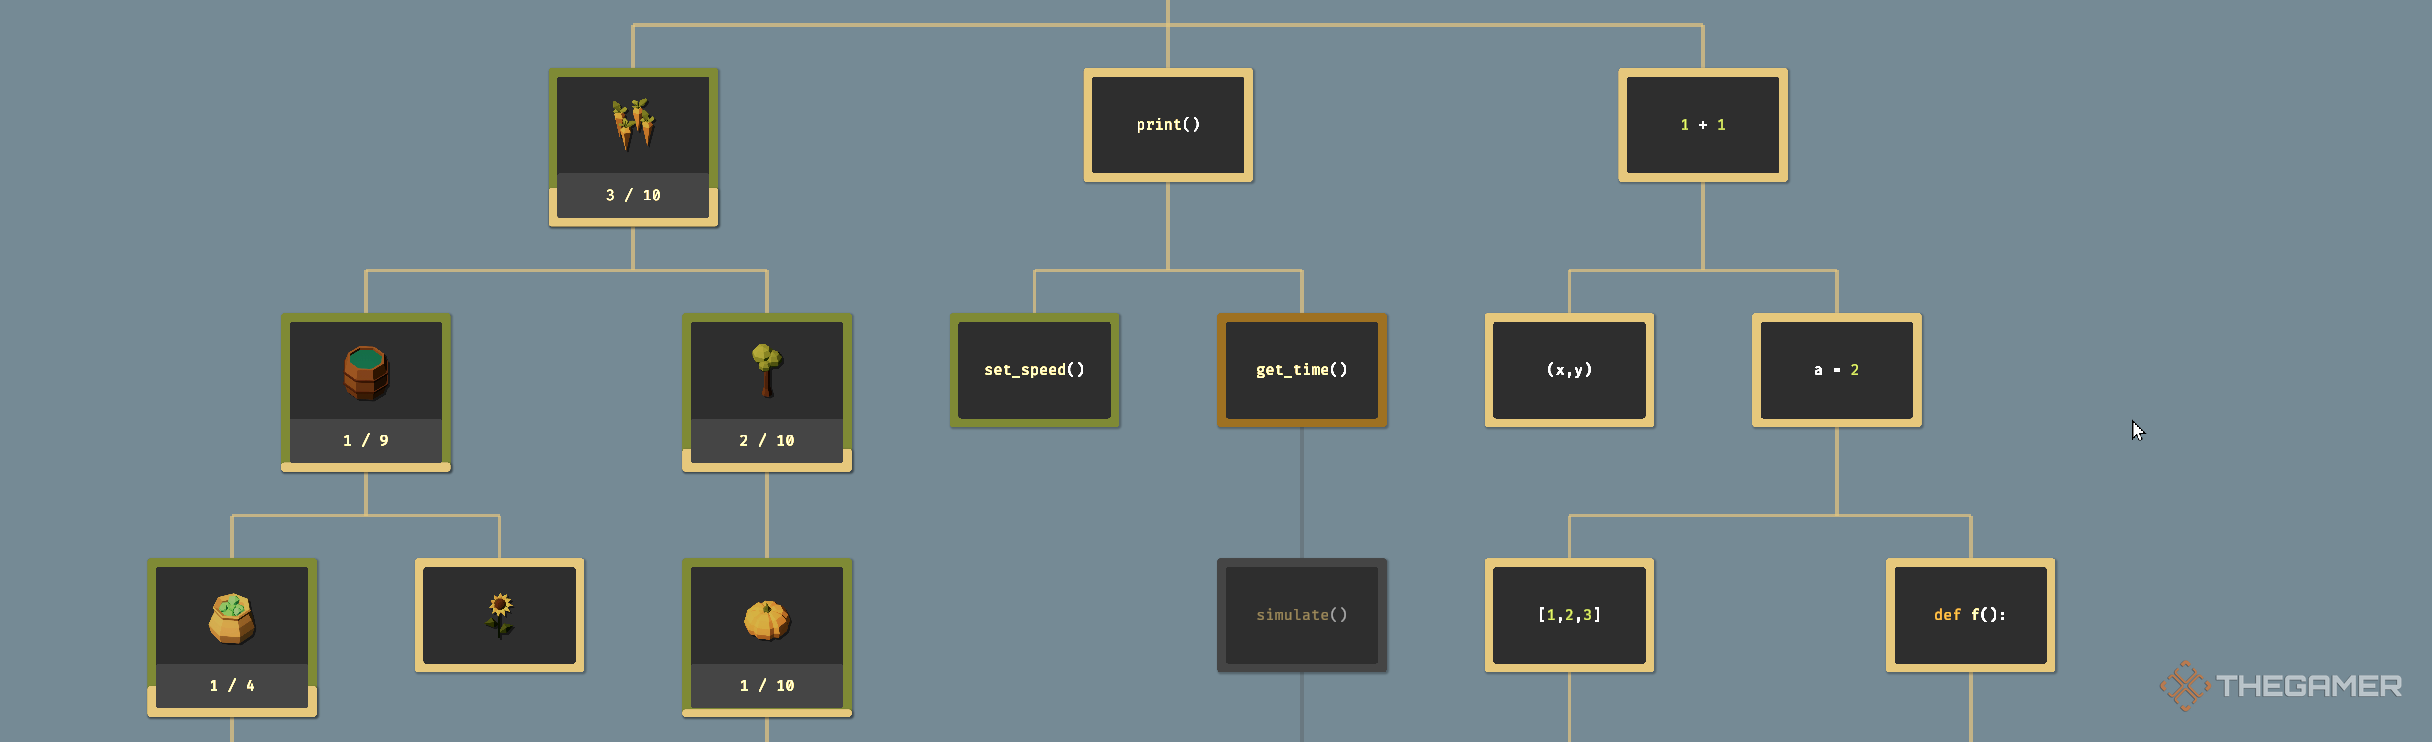The height and width of the screenshot is (742, 2432).
Task: Click the 1 / 9 barrel level counter
Action: pyautogui.click(x=366, y=441)
